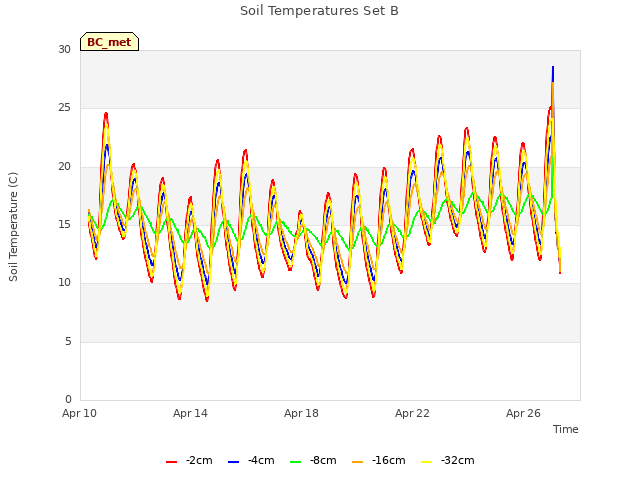Click the chart title Soil Temperatures Set B
This screenshot has height=480, width=640.
[x=319, y=11]
